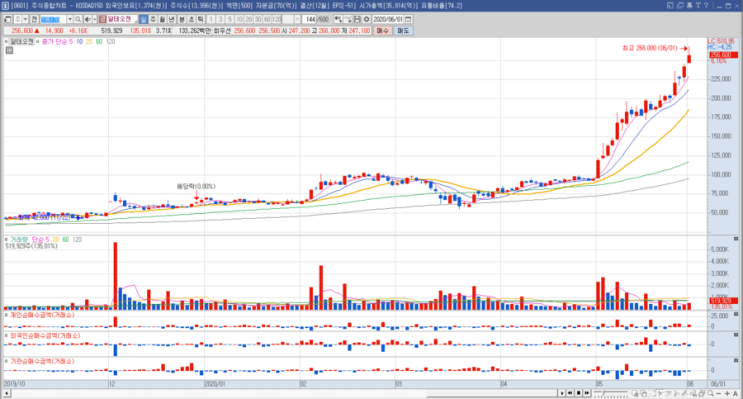This screenshot has height=399, width=743.
Task: Click the step forward playback button
Action: [587, 393]
